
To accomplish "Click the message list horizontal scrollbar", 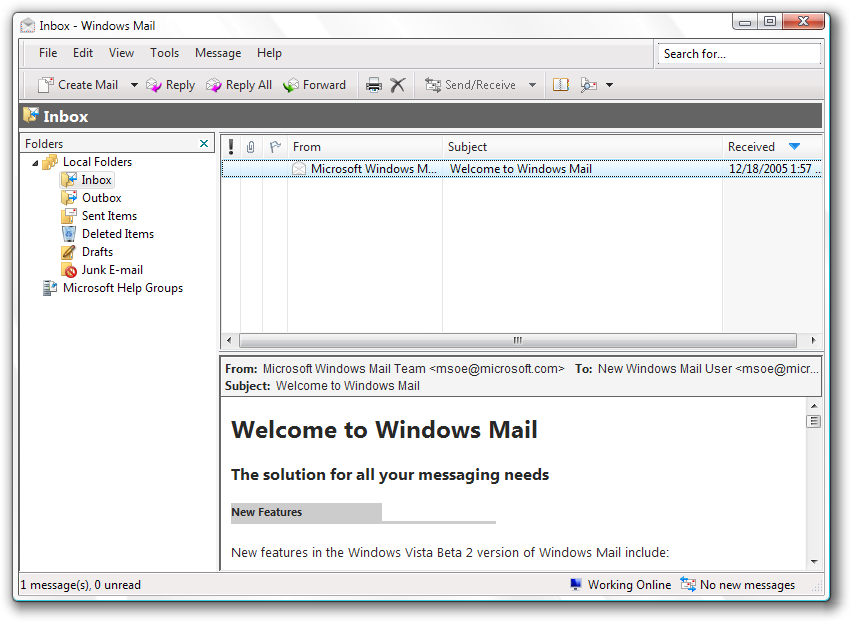I will [x=518, y=340].
